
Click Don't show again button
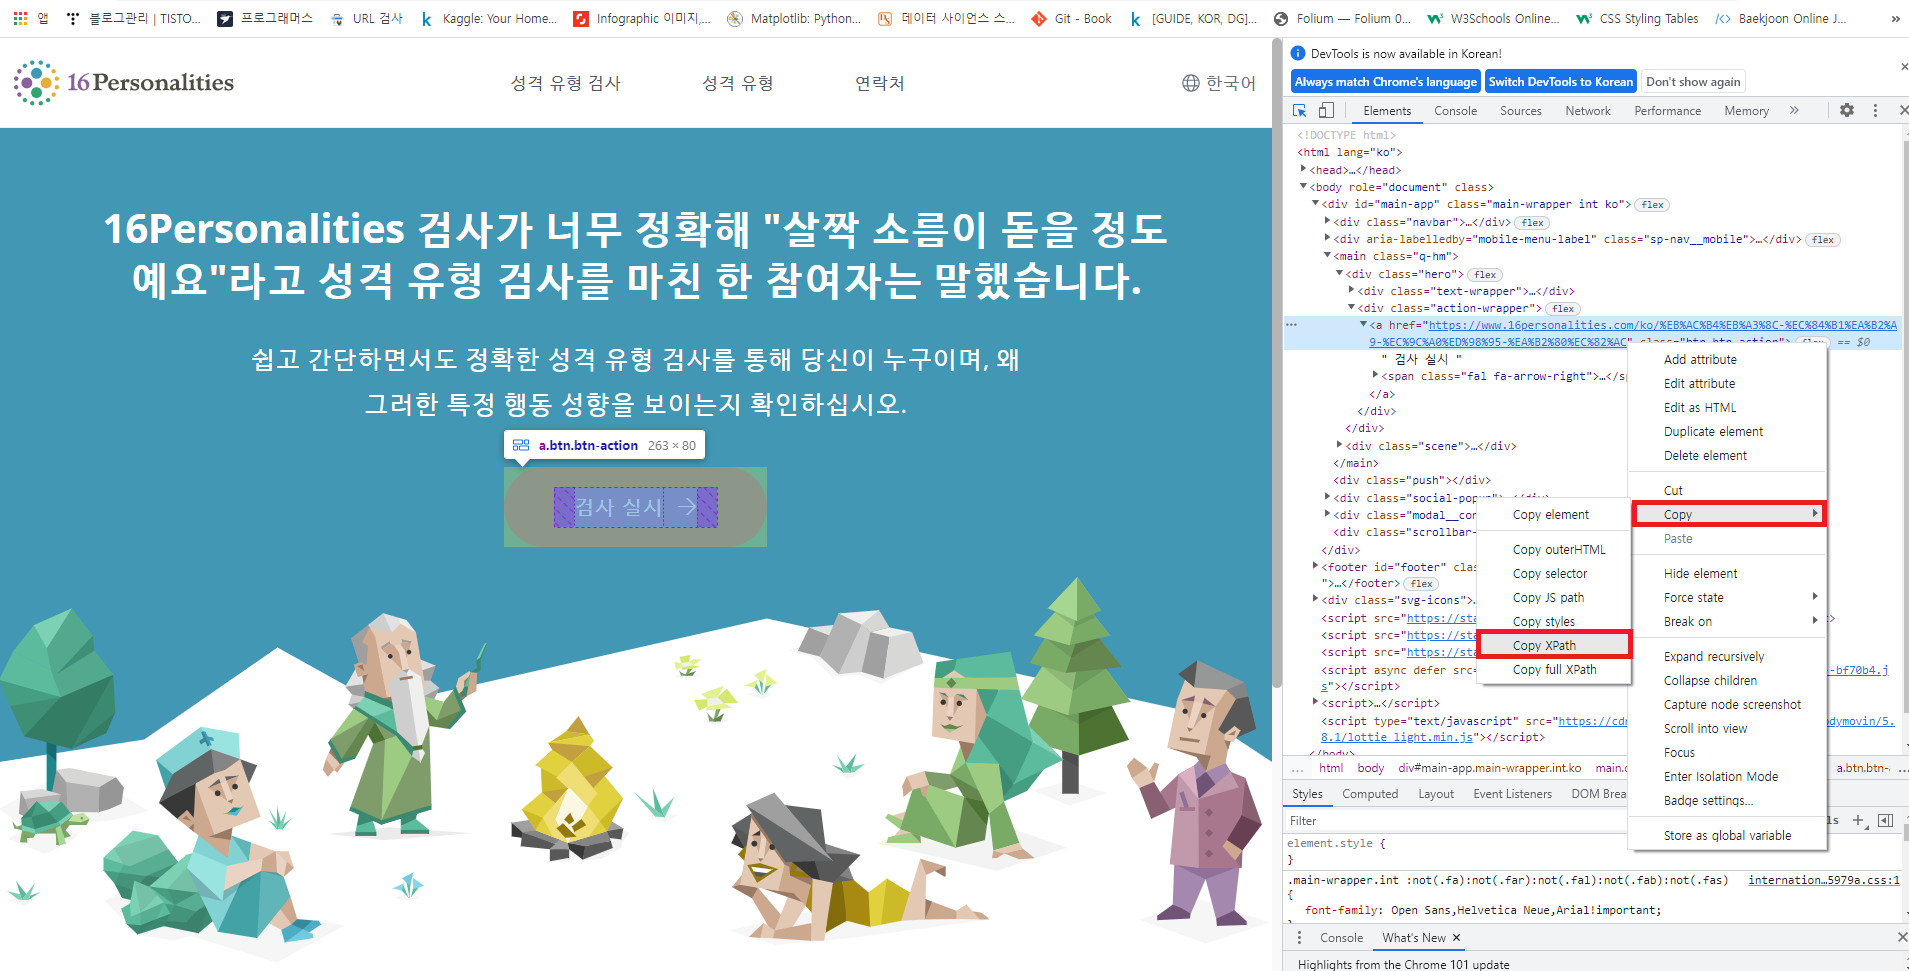tap(1693, 82)
